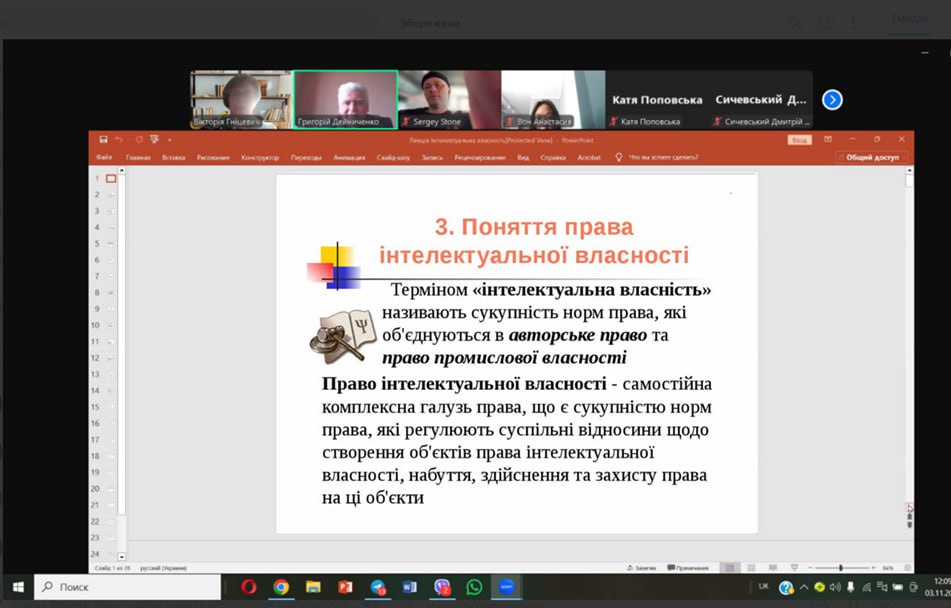Open WhatsApp from the taskbar
This screenshot has height=608, width=951.
474,587
